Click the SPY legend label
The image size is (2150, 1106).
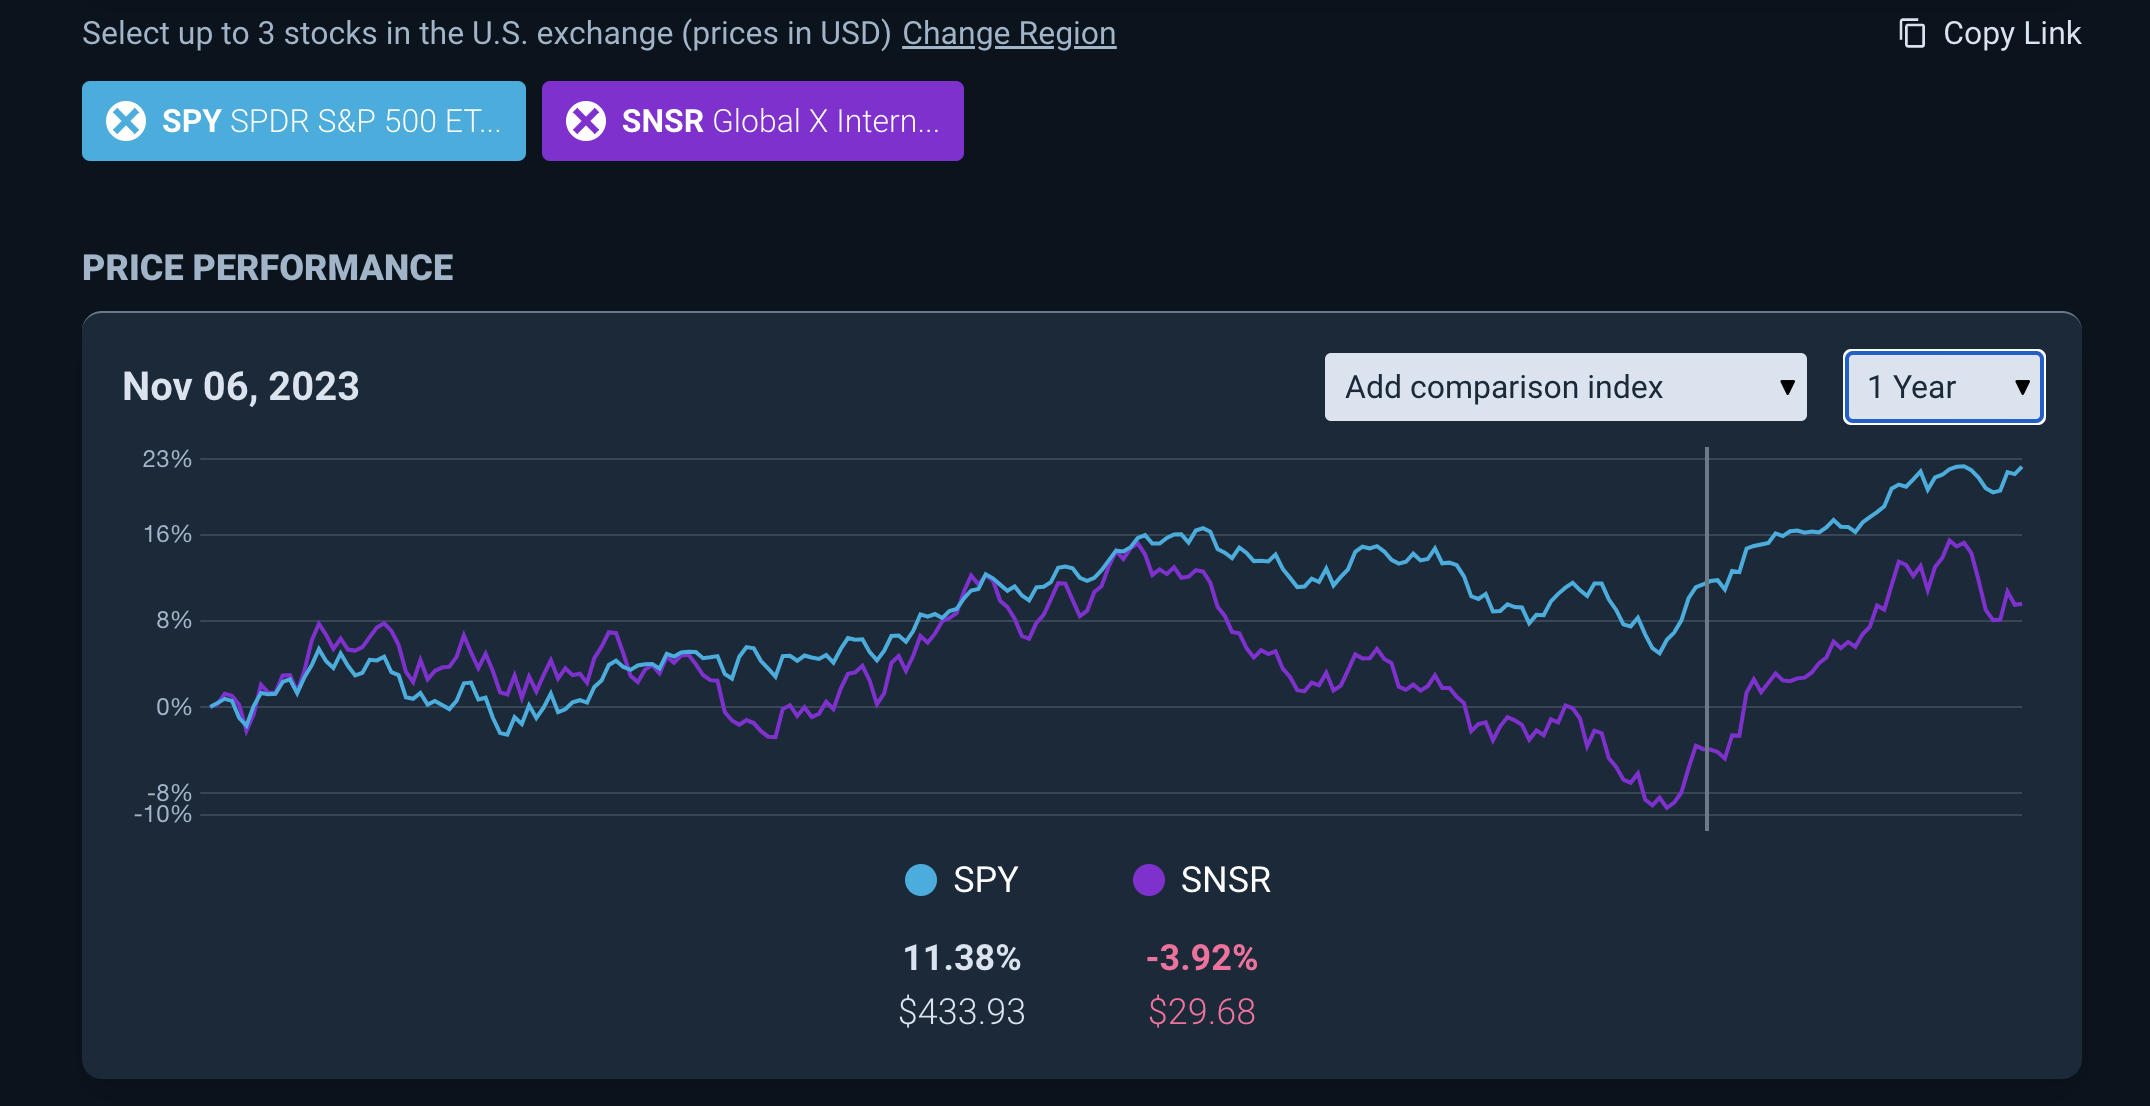985,880
